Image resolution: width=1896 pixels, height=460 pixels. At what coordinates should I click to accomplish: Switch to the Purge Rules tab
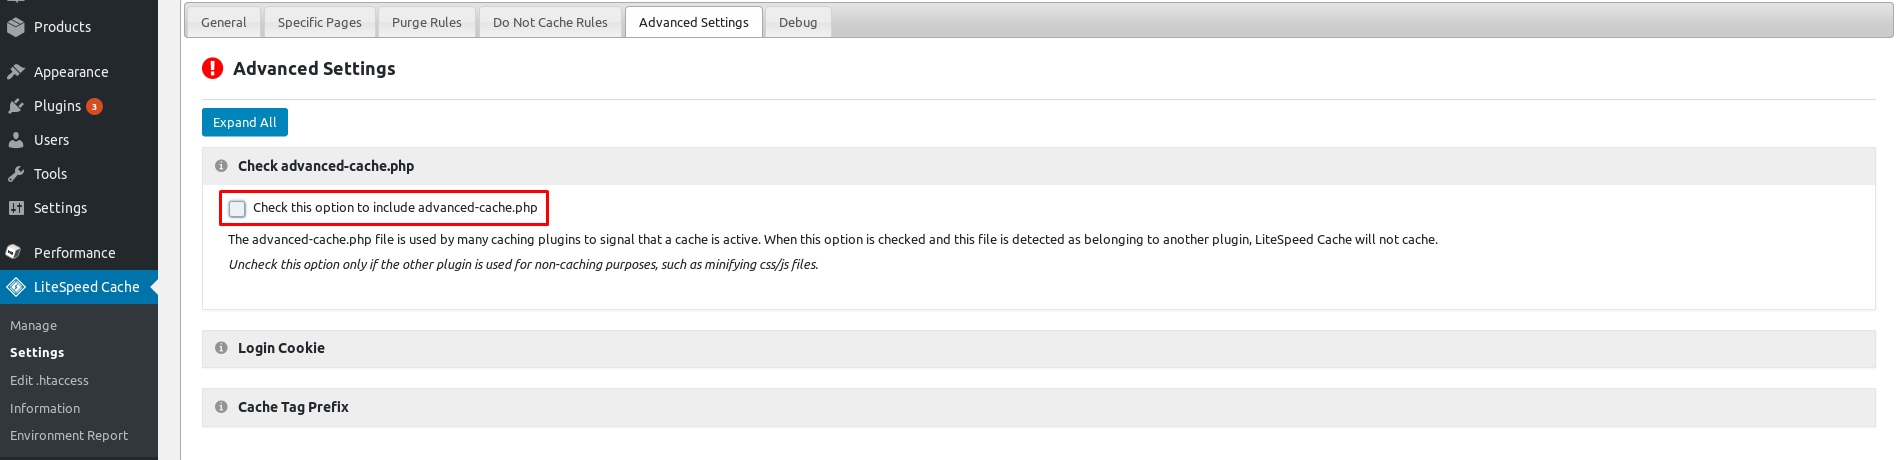pos(427,22)
